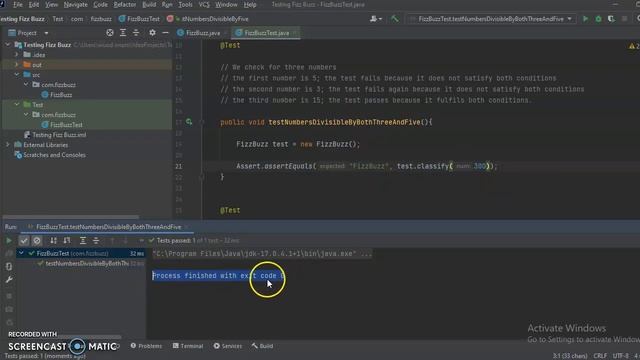Viewport: 640px width, 360px height.
Task: Expand all in Project tool window
Action: (123, 33)
